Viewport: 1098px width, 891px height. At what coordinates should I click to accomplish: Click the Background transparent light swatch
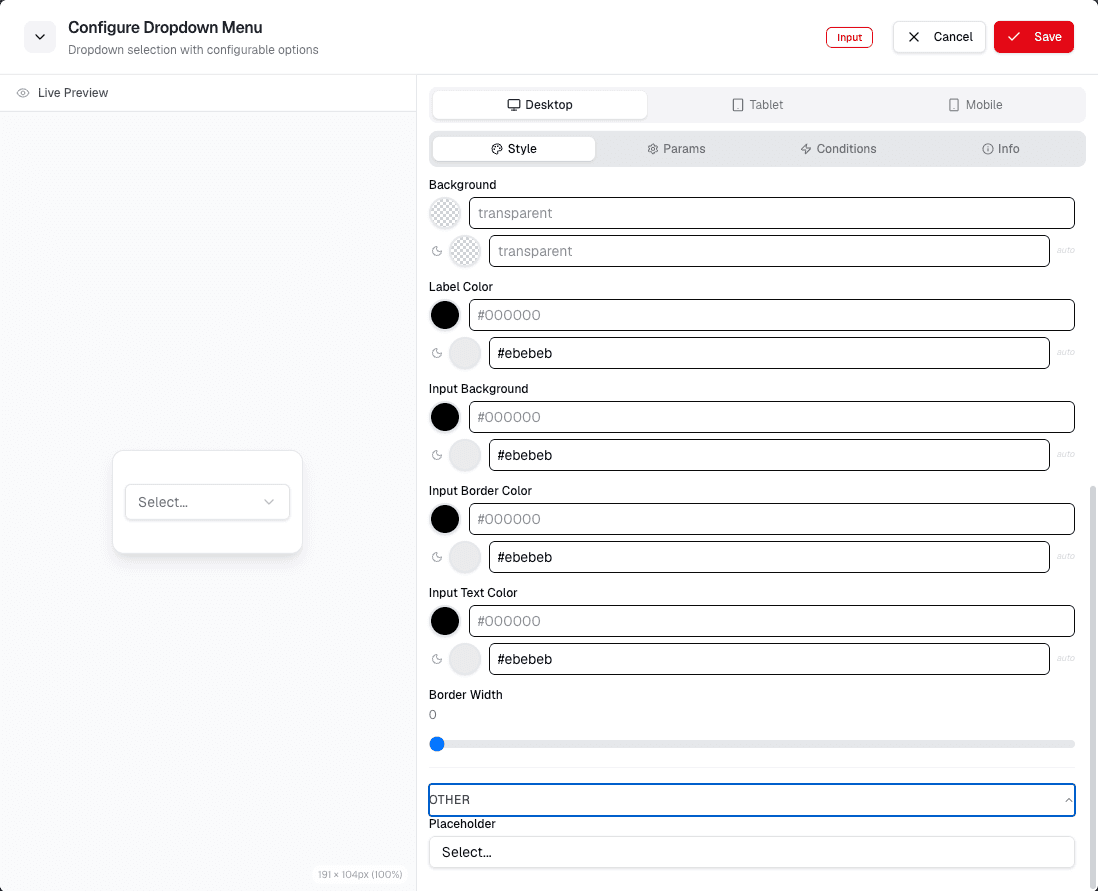click(x=445, y=214)
